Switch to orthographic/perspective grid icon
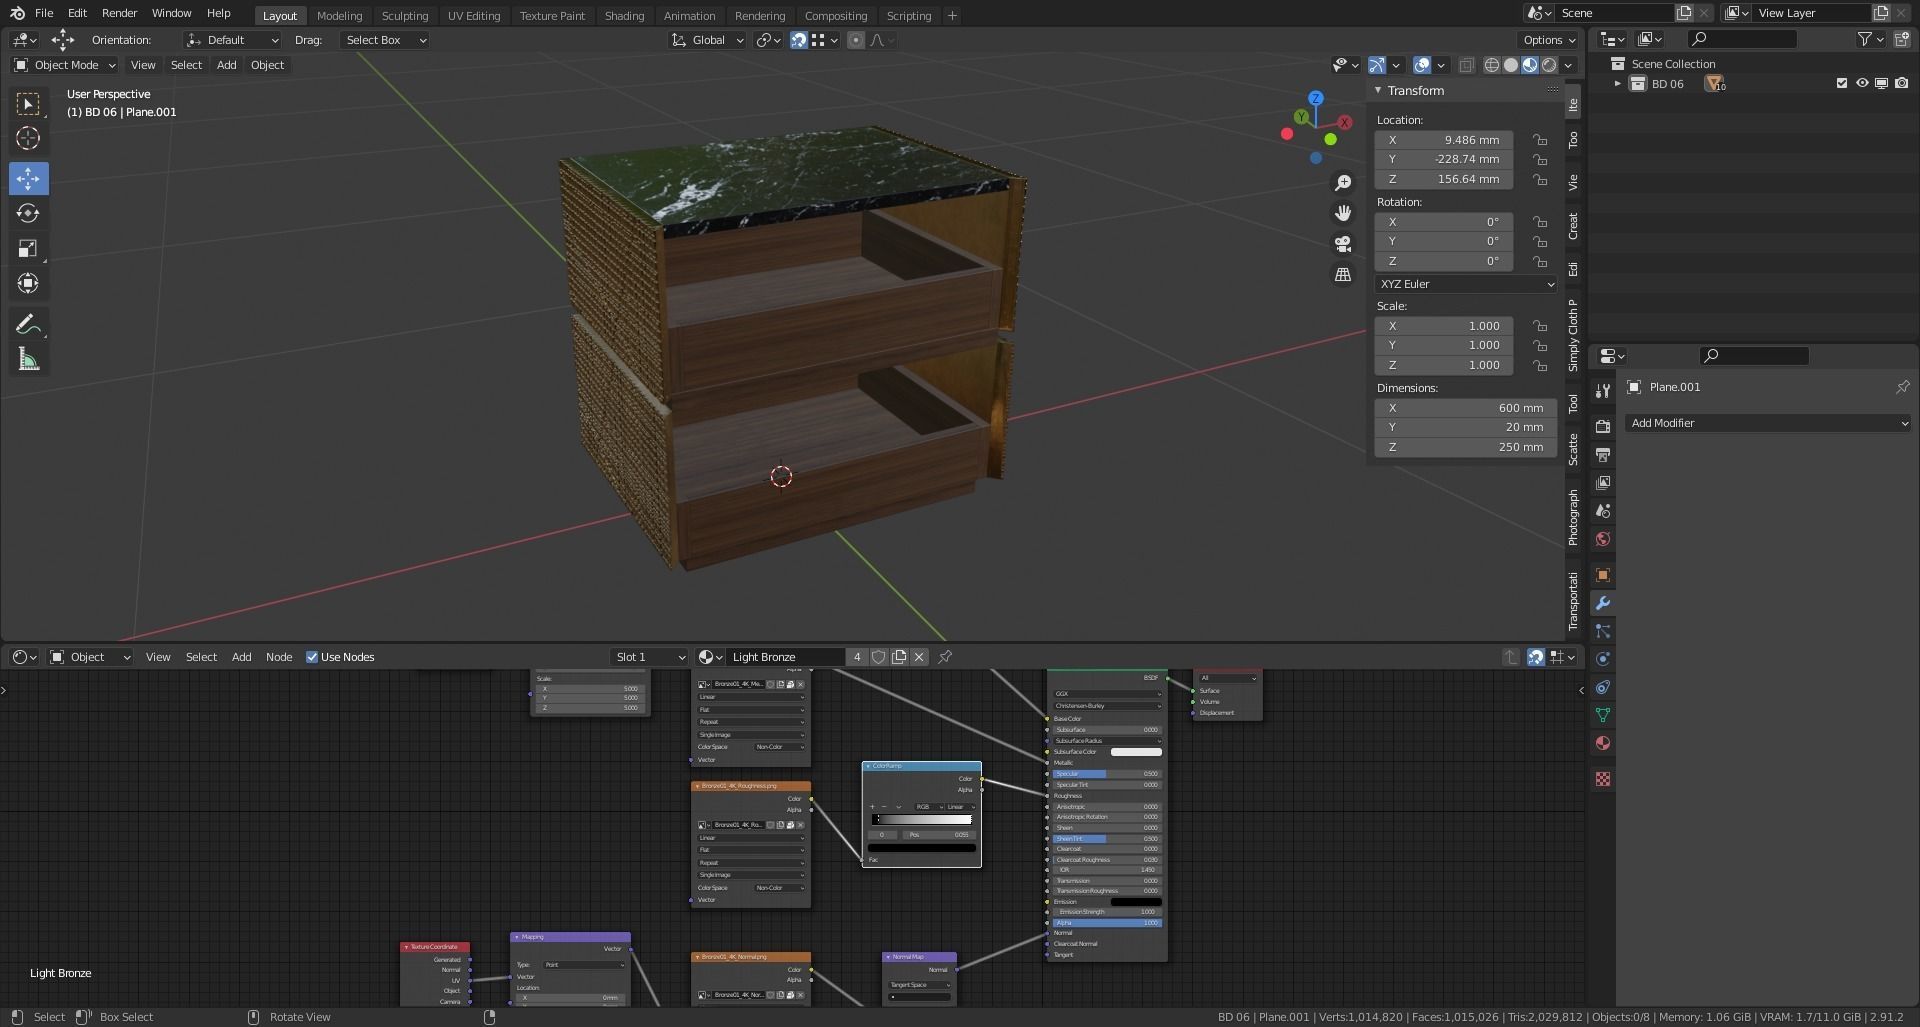 (1343, 274)
